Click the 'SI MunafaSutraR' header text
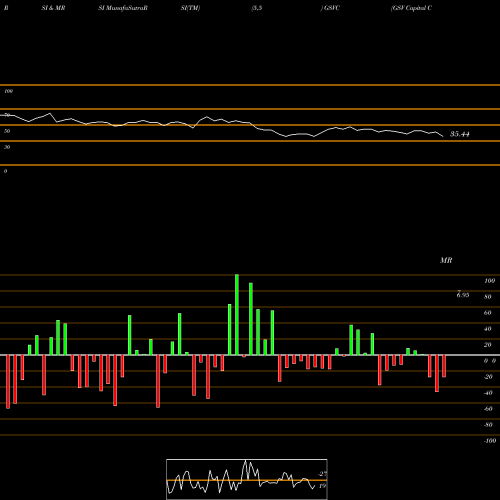 coord(123,8)
